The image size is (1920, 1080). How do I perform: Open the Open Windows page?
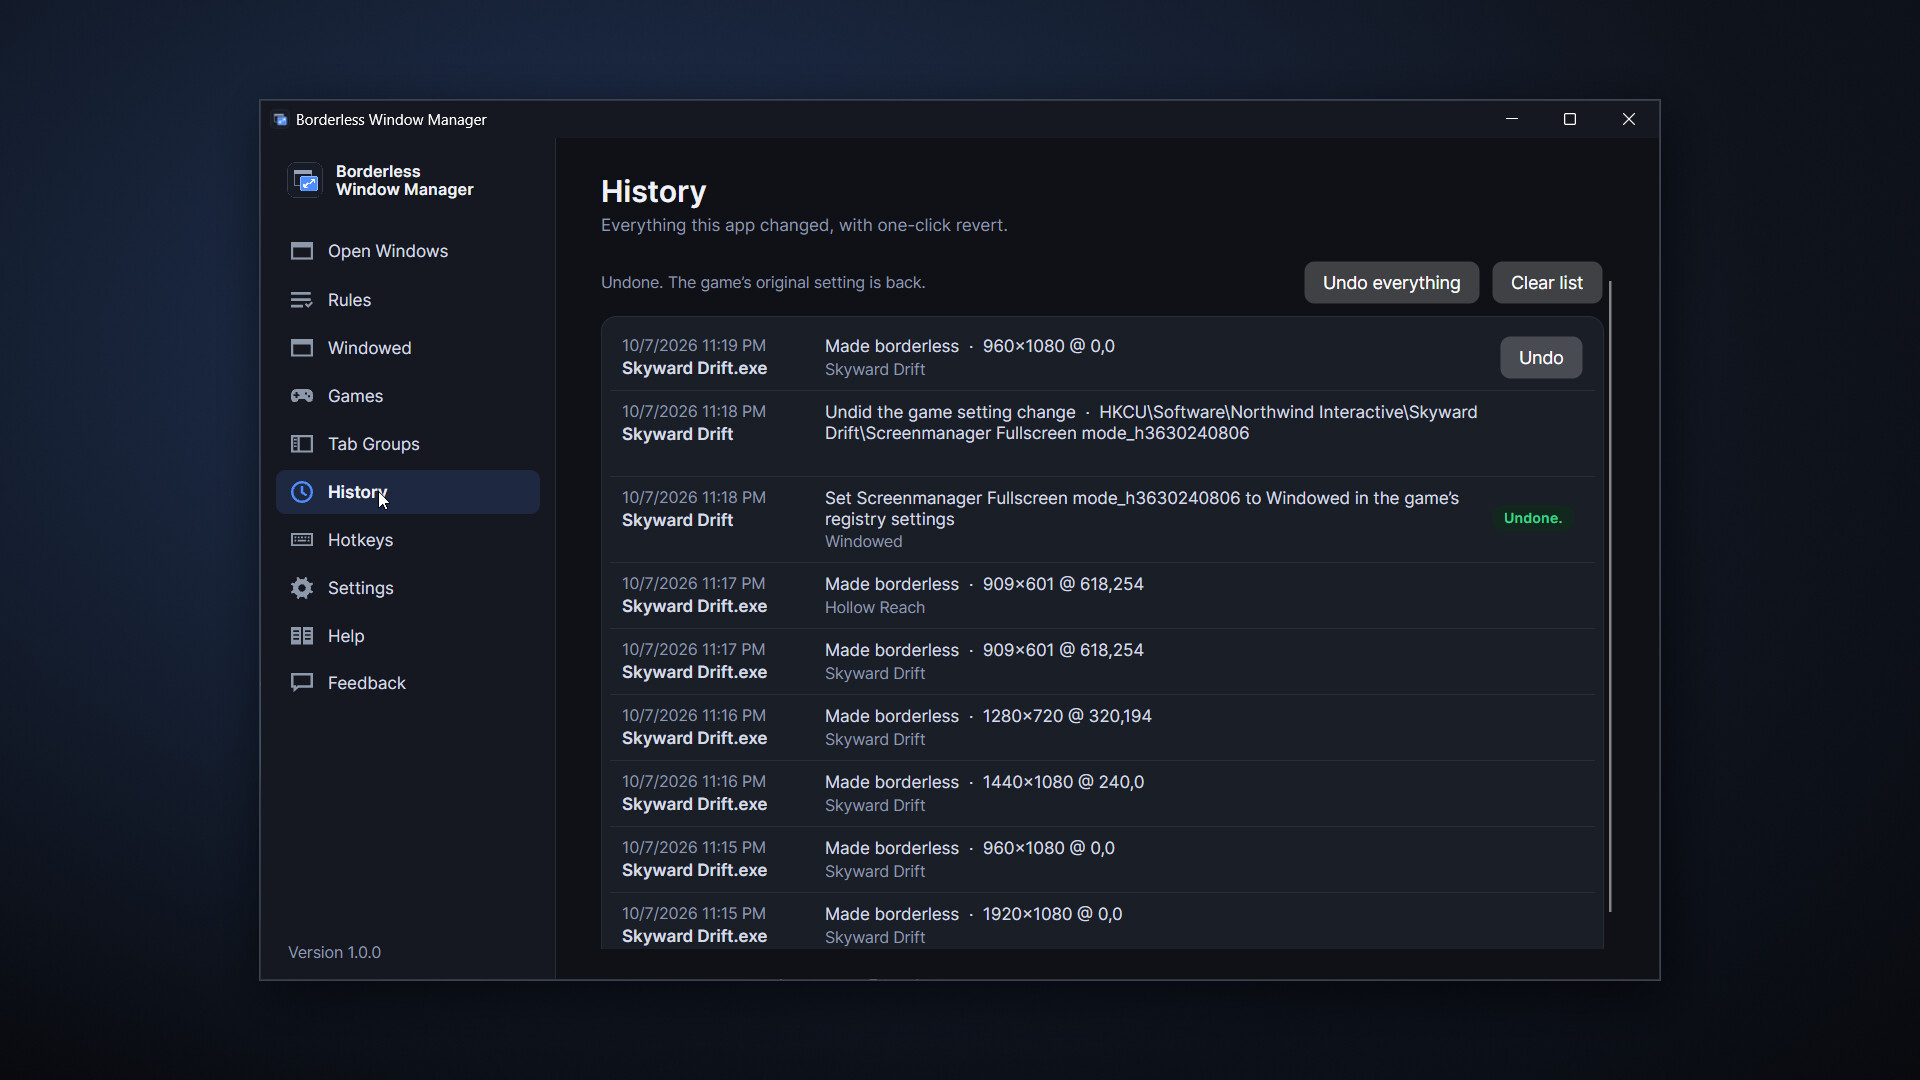(408, 251)
